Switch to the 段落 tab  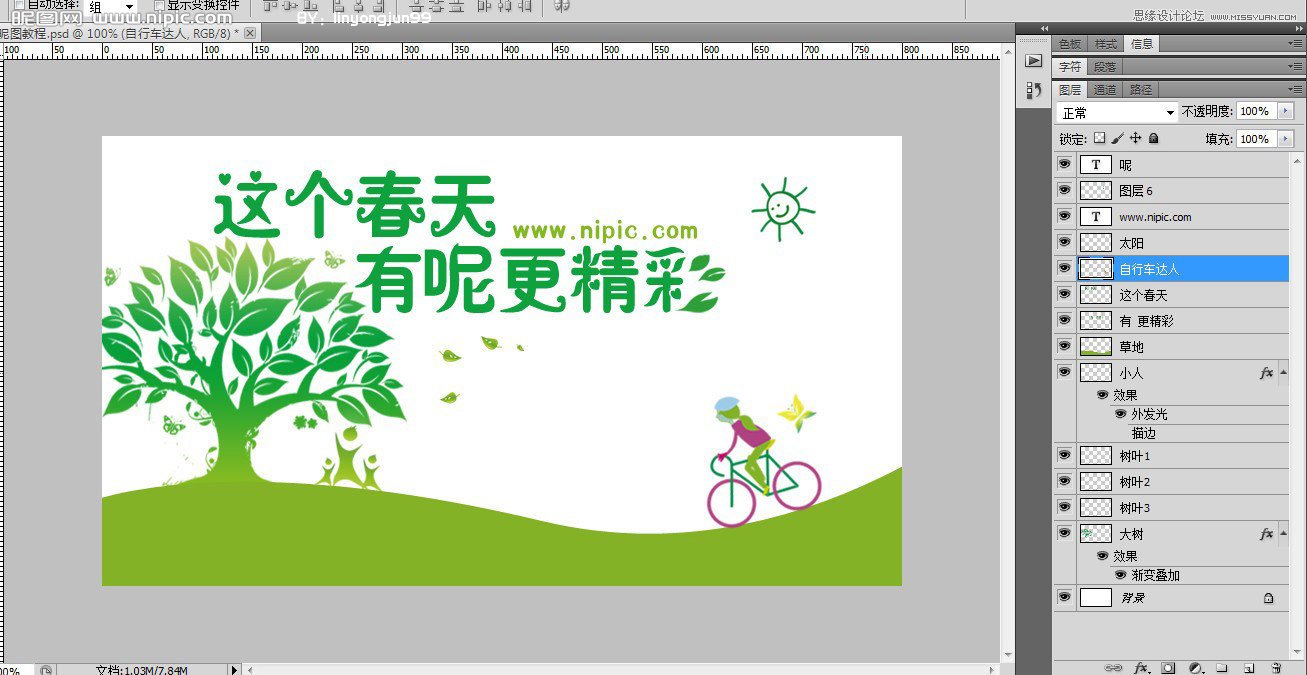(x=1106, y=66)
